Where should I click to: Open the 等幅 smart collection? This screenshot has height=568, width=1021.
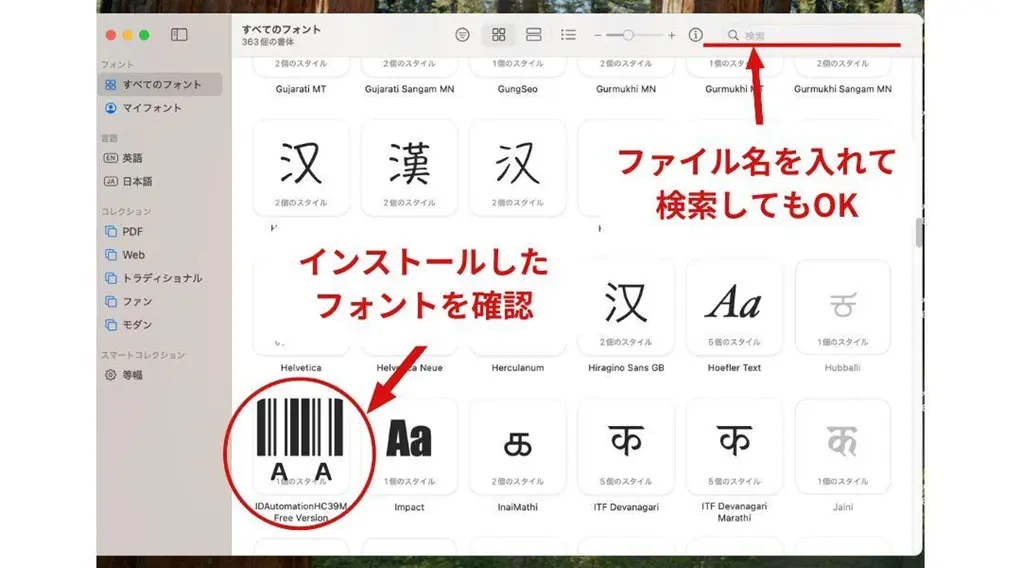160,375
